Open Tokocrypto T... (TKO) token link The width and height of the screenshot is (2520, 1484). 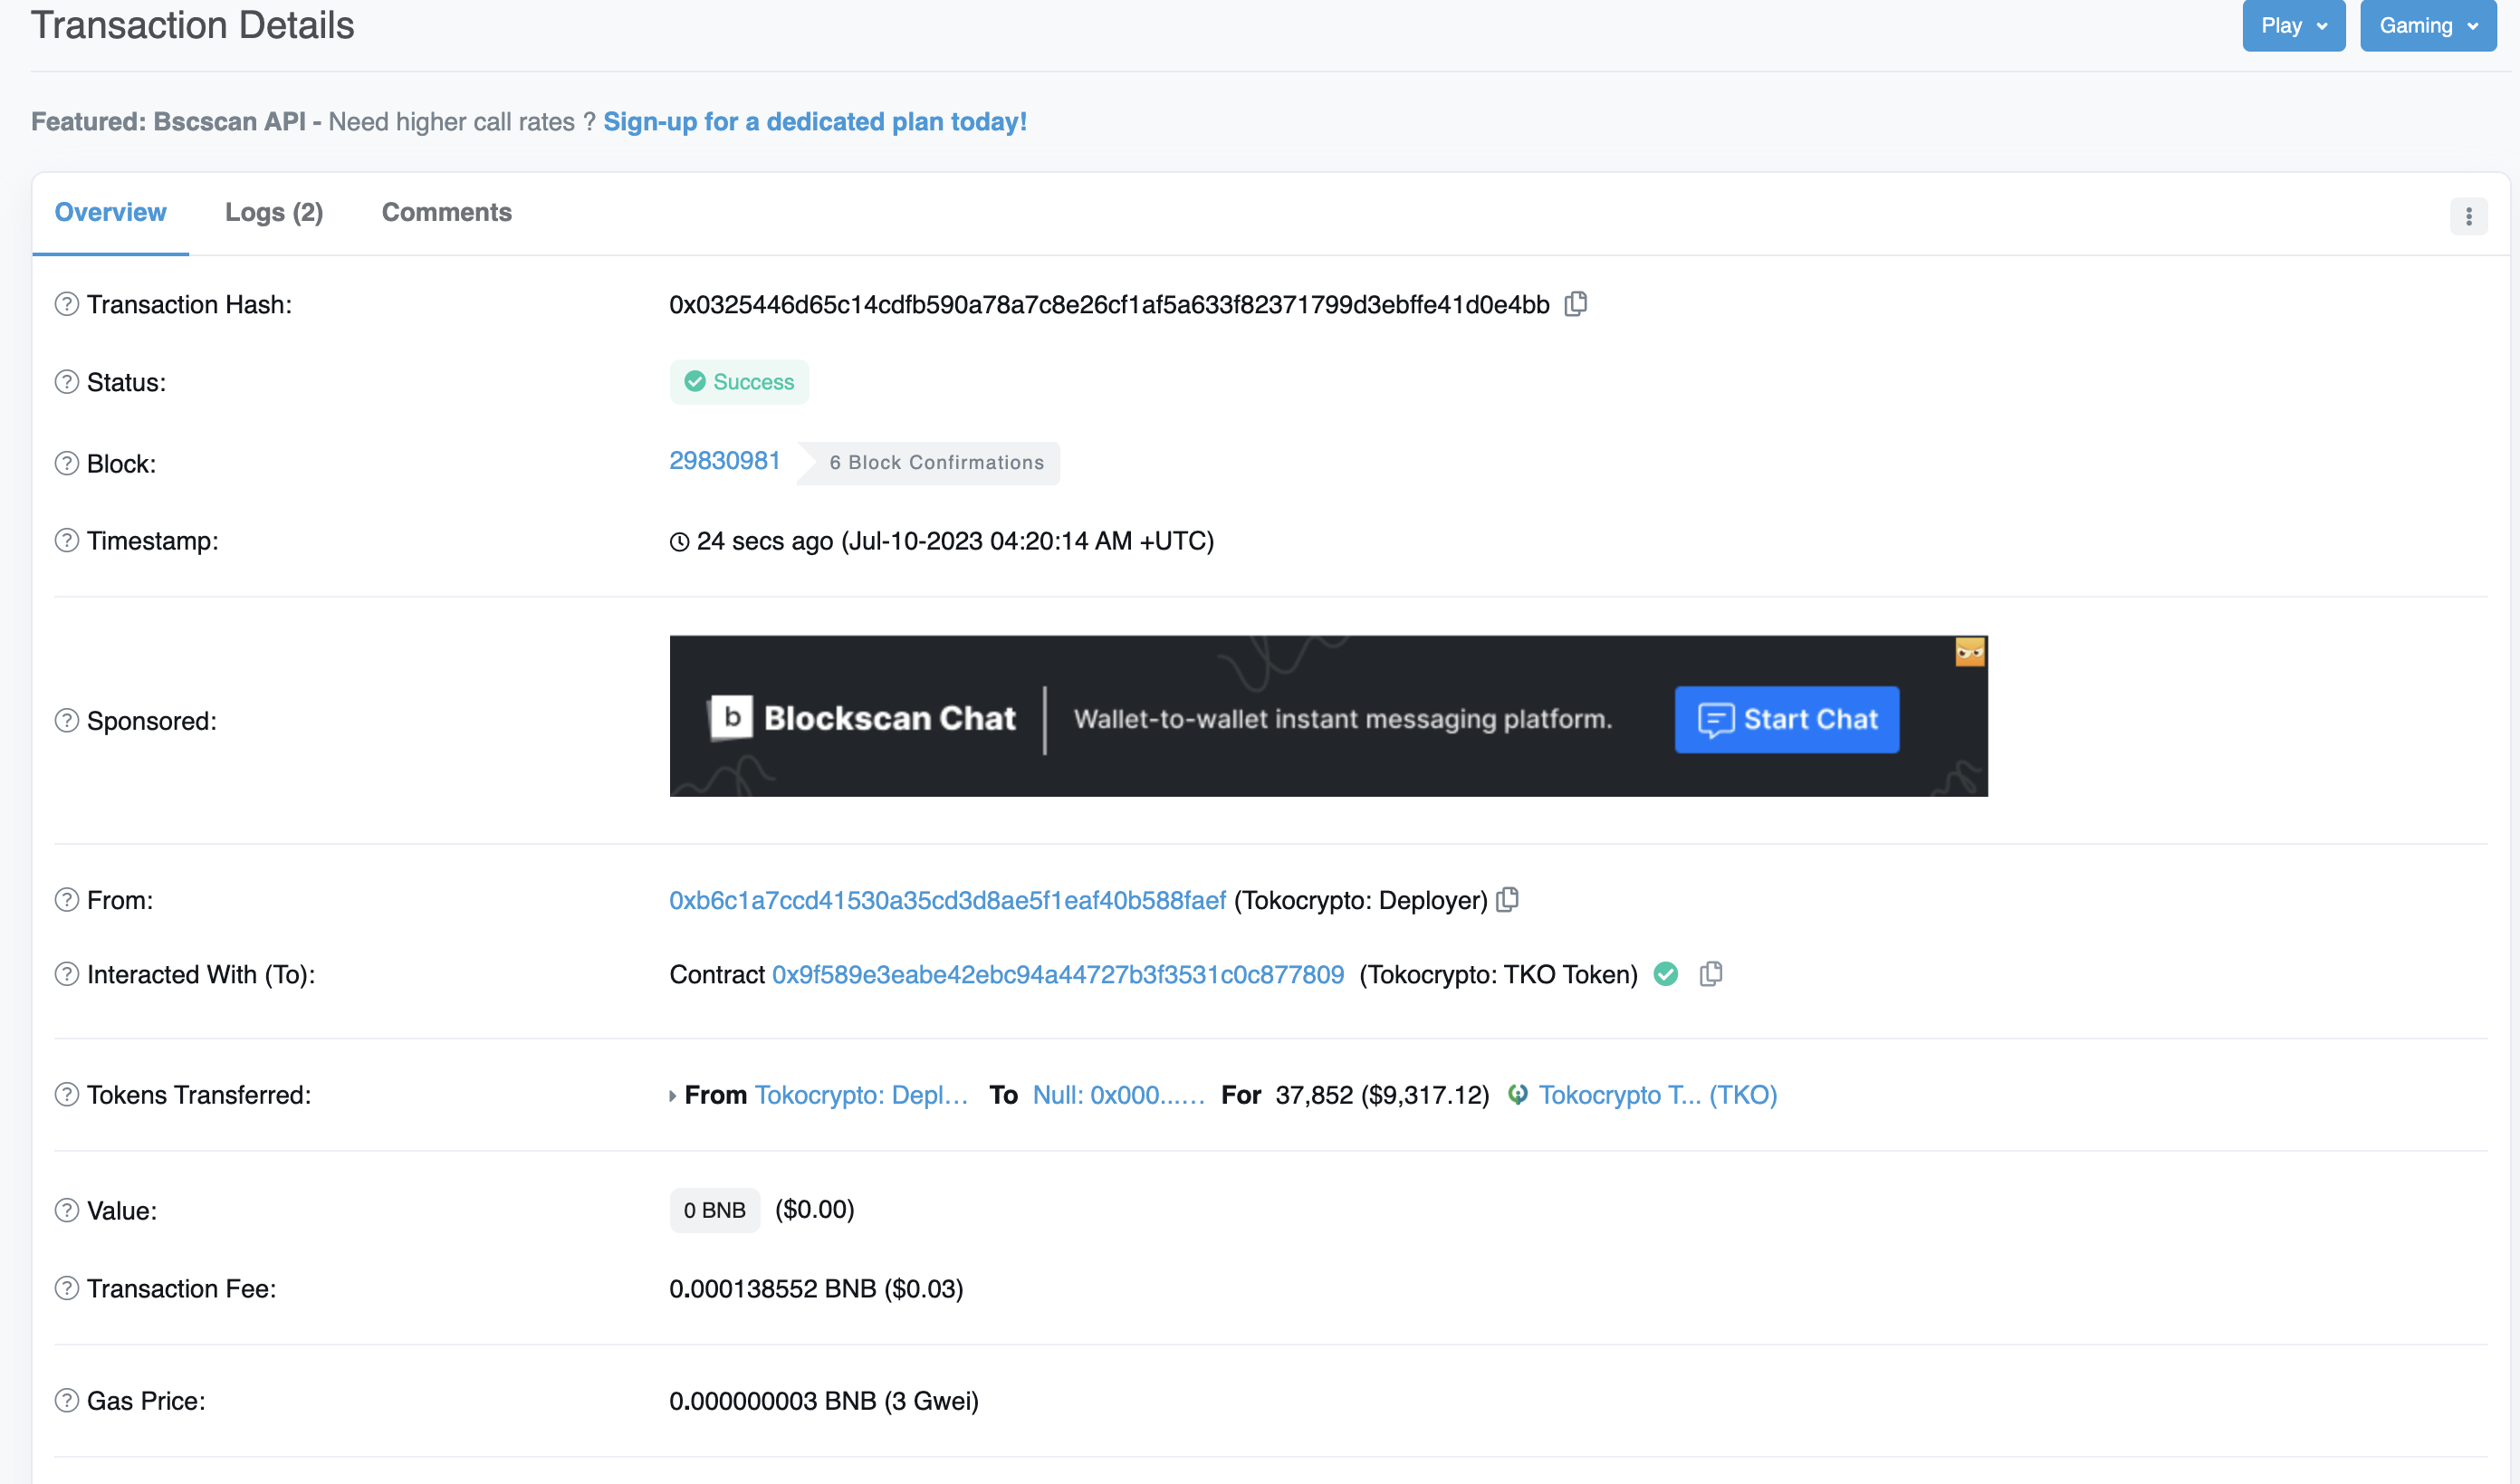(1658, 1095)
